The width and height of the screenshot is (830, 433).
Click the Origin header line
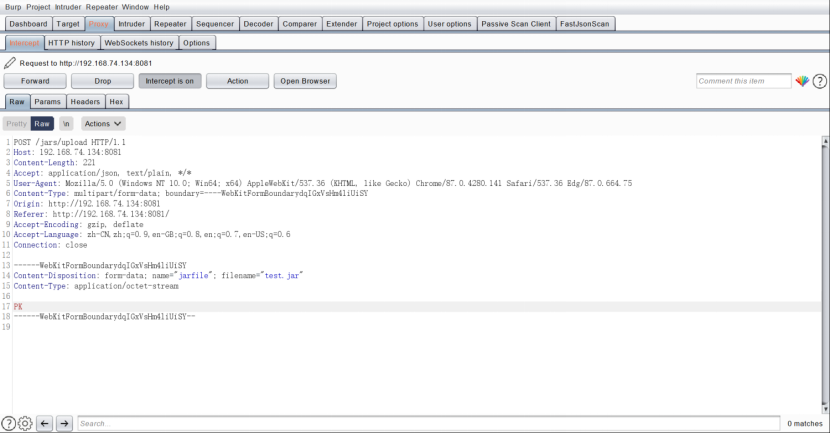(x=87, y=204)
